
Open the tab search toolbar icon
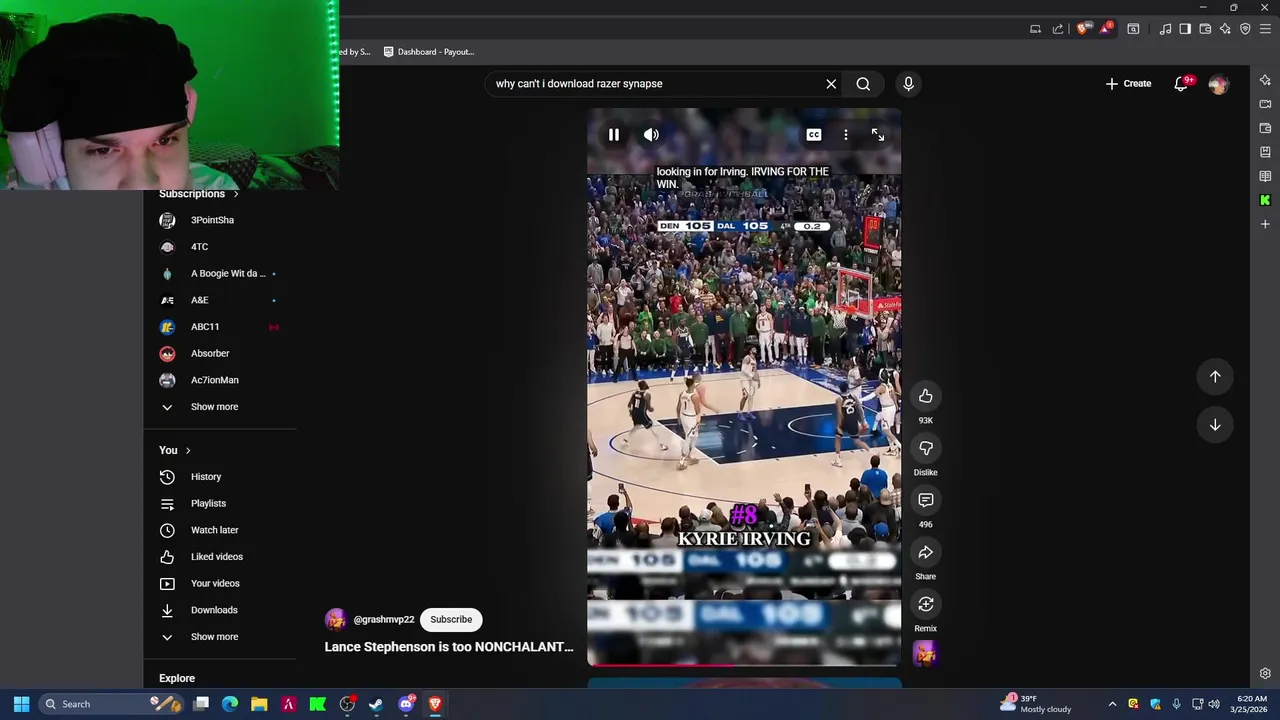click(1133, 29)
